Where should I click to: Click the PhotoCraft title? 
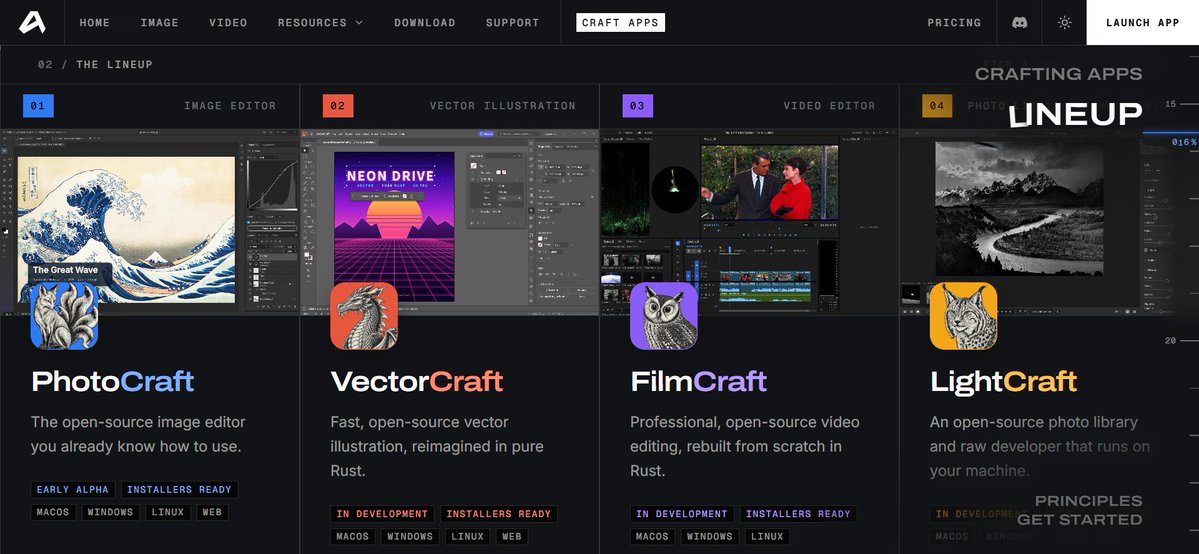112,381
